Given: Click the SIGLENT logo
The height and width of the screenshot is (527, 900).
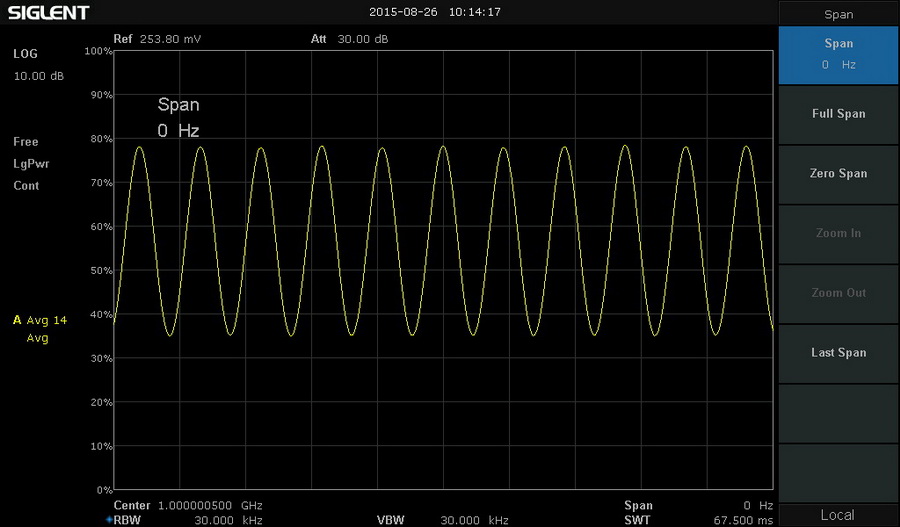Looking at the screenshot, I should pos(48,13).
